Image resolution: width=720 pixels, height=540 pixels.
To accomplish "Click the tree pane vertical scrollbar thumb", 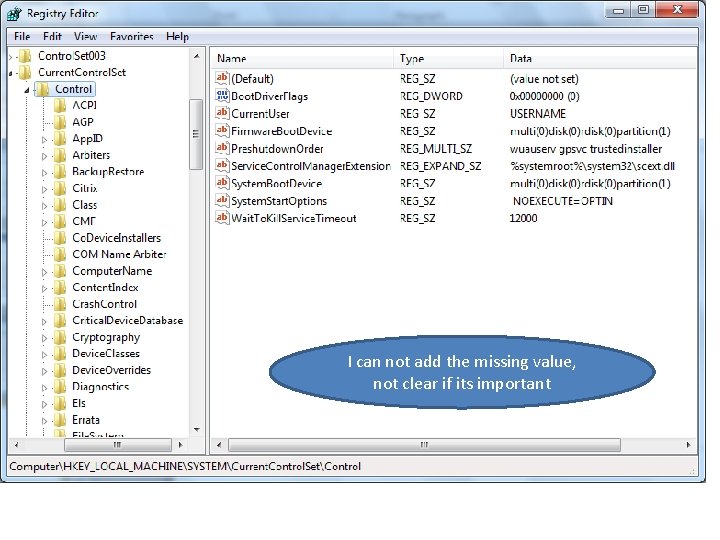I will [x=196, y=134].
